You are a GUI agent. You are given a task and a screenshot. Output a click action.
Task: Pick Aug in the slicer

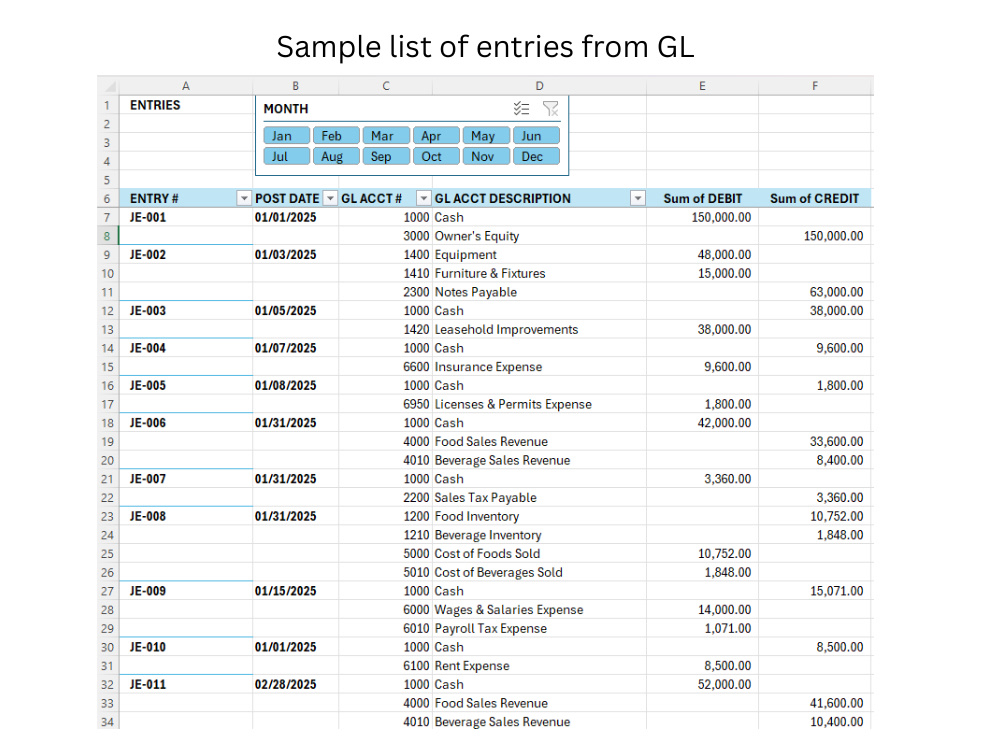pos(336,156)
